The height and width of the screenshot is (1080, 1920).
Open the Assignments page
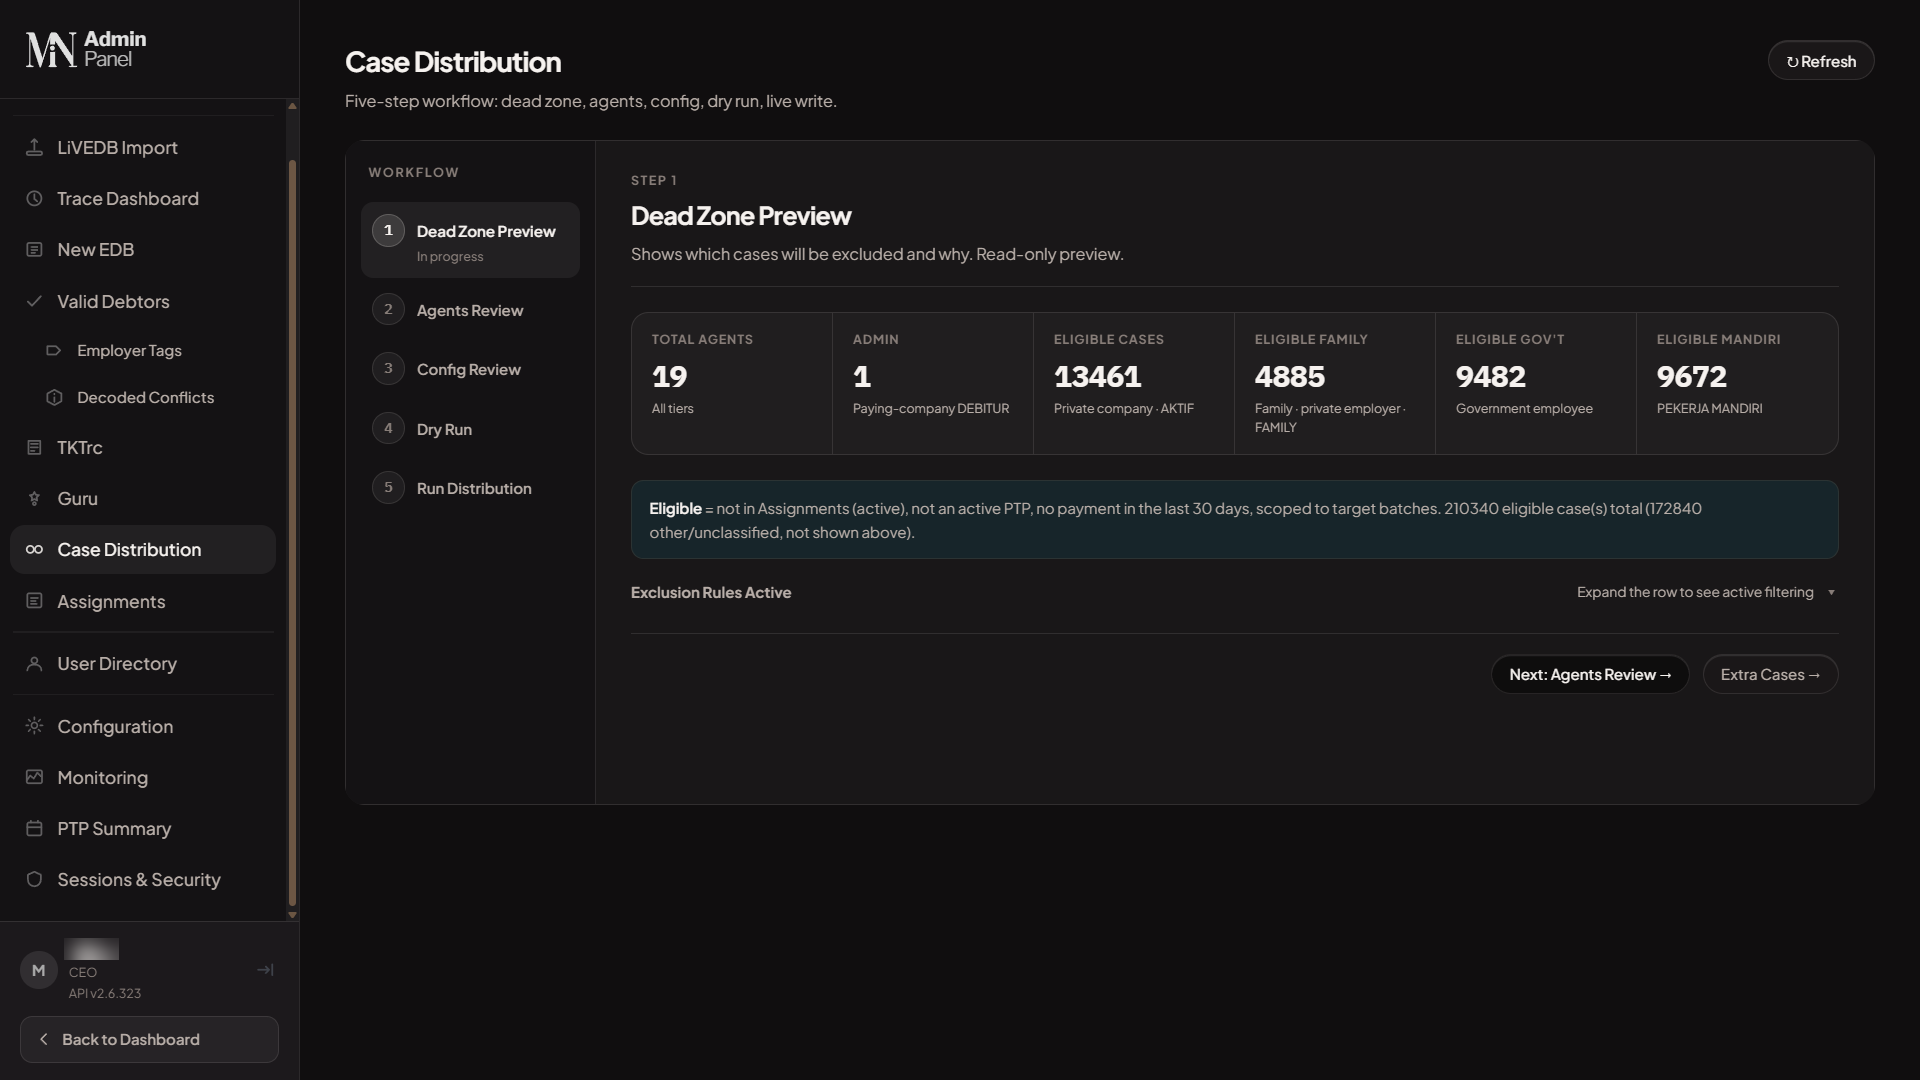[x=143, y=601]
